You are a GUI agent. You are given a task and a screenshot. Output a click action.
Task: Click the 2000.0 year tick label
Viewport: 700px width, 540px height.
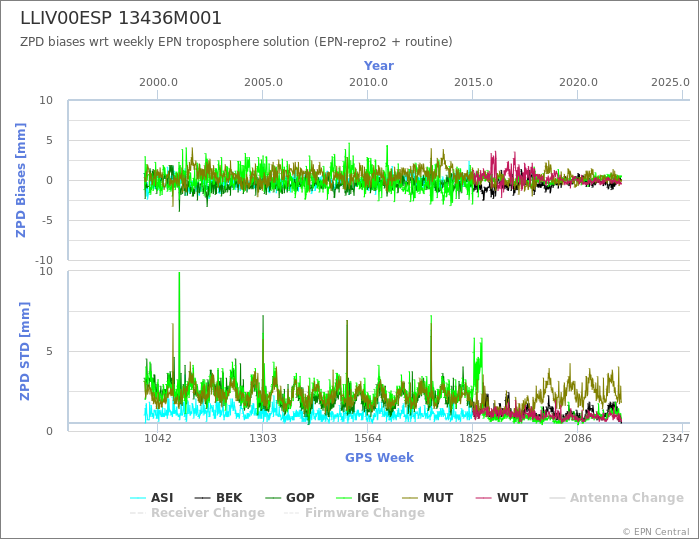[x=158, y=83]
